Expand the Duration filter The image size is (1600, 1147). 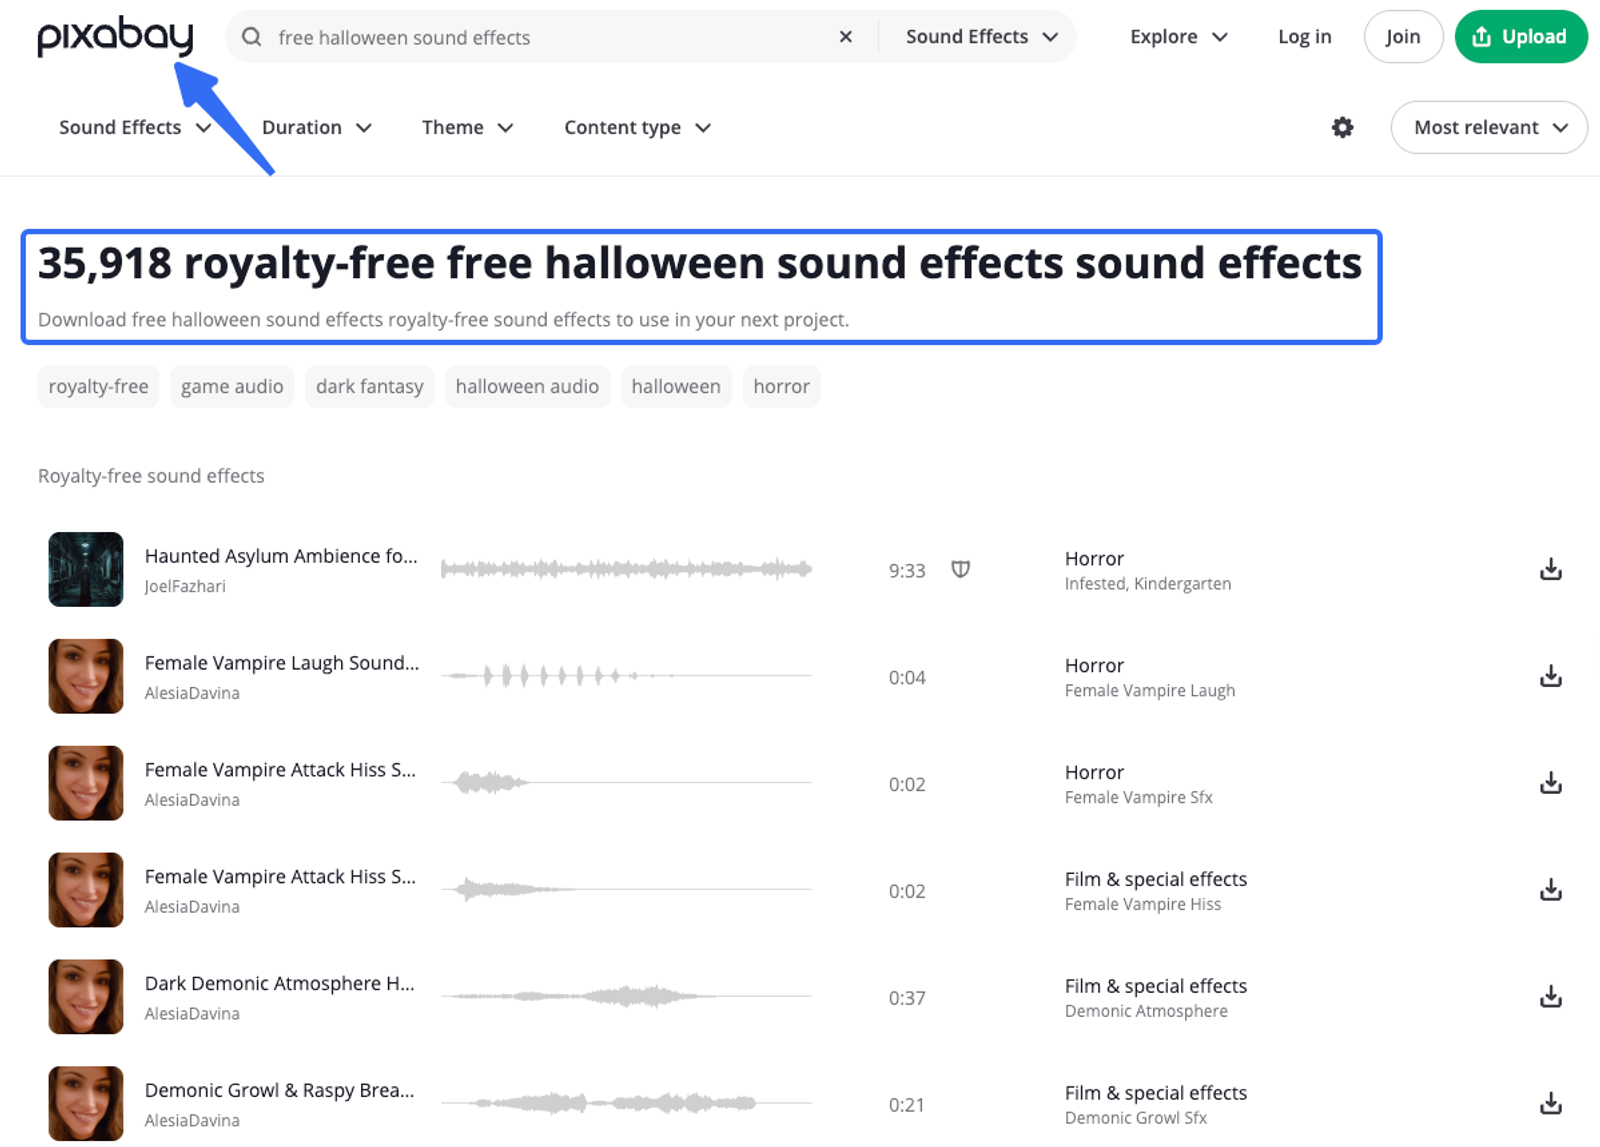pos(317,127)
